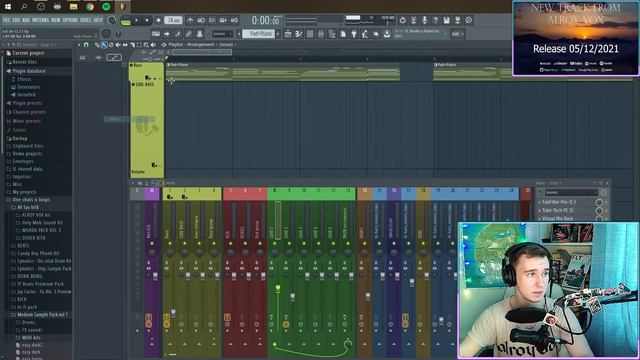Click the typing keyboard to piano icon
This screenshot has width=640, height=360.
(x=156, y=34)
